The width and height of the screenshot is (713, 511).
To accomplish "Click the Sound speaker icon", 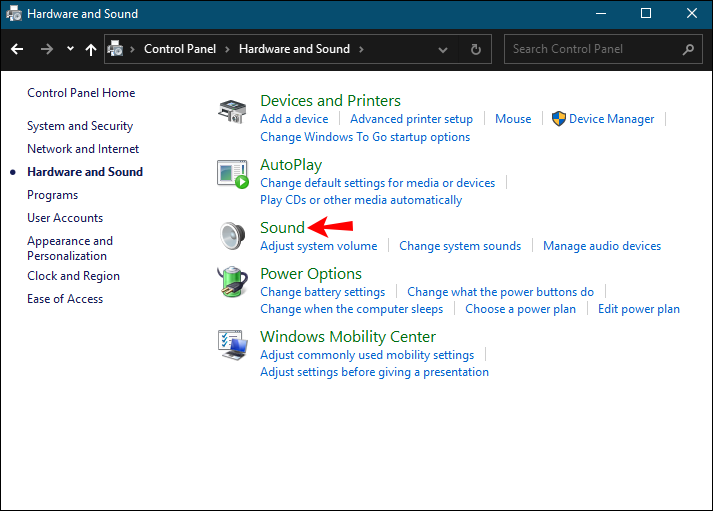I will tap(232, 236).
